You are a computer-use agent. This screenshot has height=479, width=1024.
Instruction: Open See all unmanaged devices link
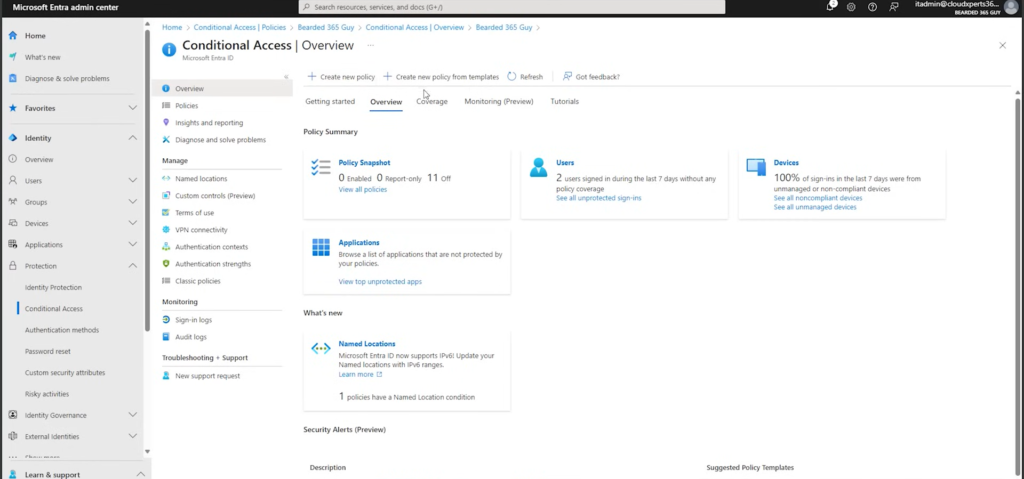coord(814,207)
